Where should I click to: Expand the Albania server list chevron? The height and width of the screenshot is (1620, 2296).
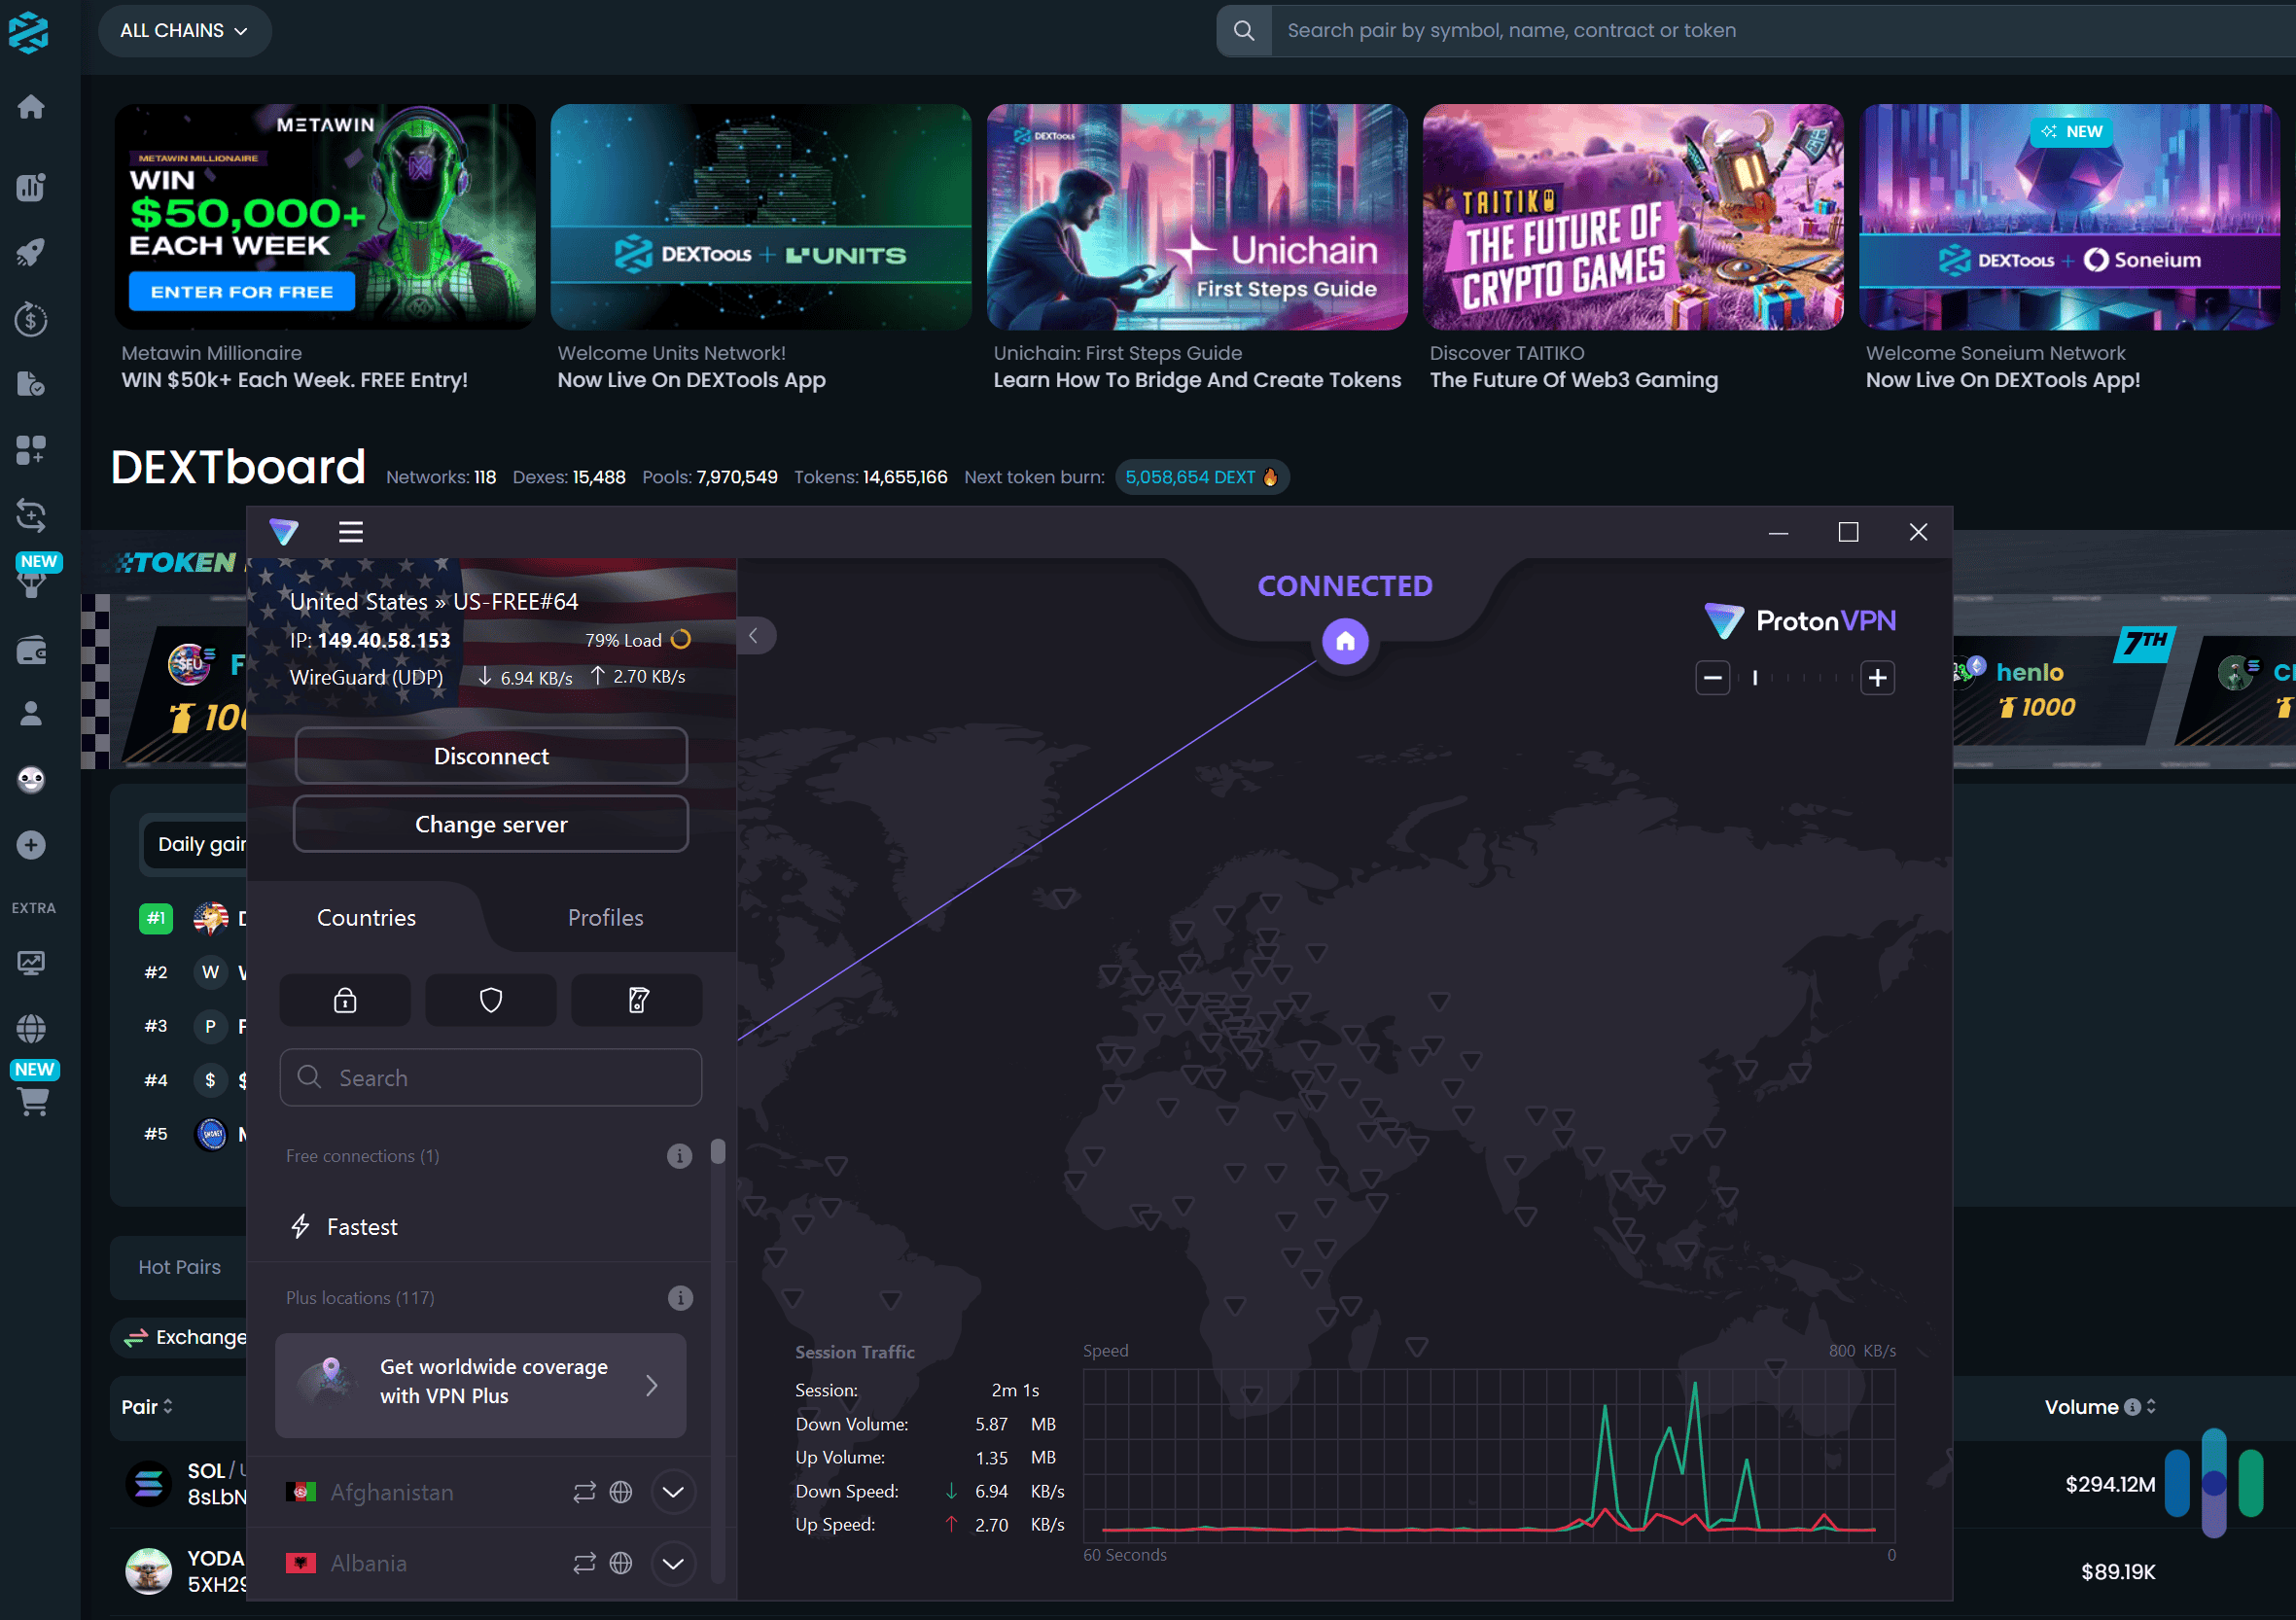(673, 1562)
